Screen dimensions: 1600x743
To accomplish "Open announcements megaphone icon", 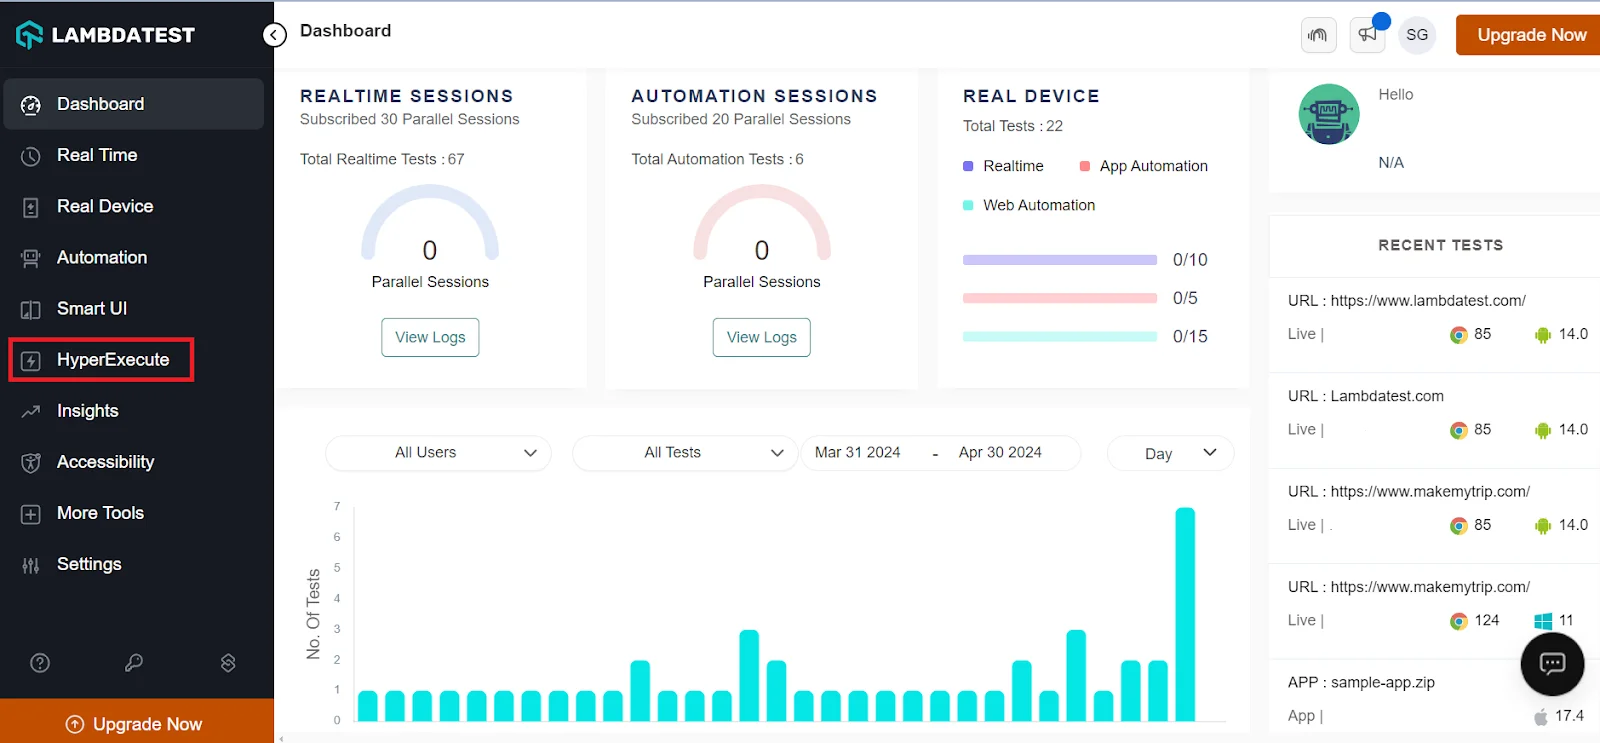I will point(1367,35).
